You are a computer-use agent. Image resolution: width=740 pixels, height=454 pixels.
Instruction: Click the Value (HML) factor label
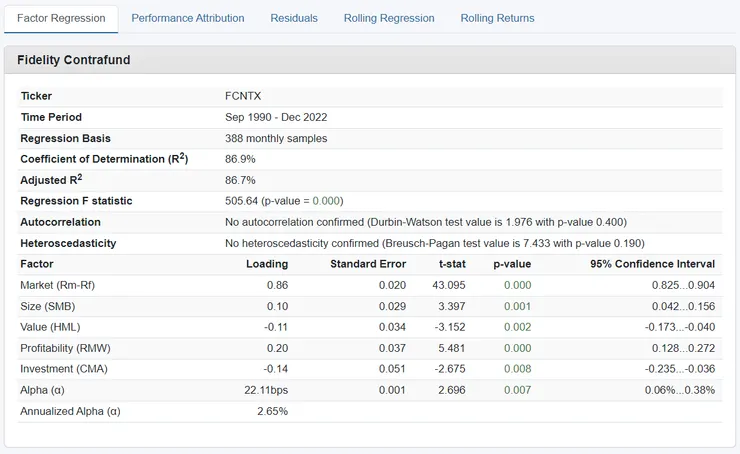pos(51,327)
